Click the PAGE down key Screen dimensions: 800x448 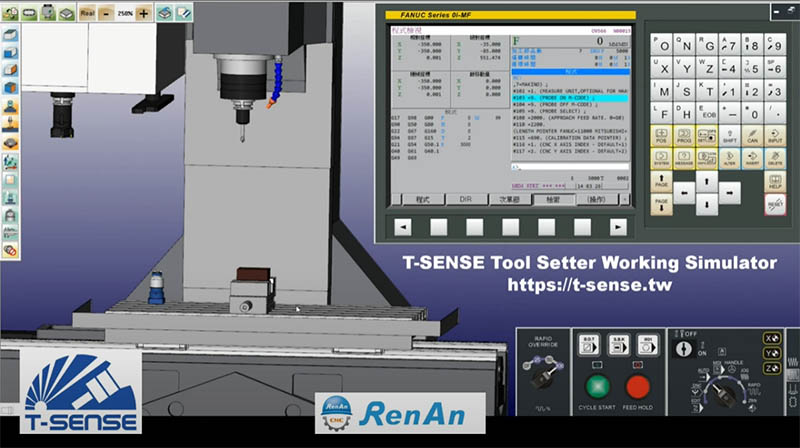[661, 205]
